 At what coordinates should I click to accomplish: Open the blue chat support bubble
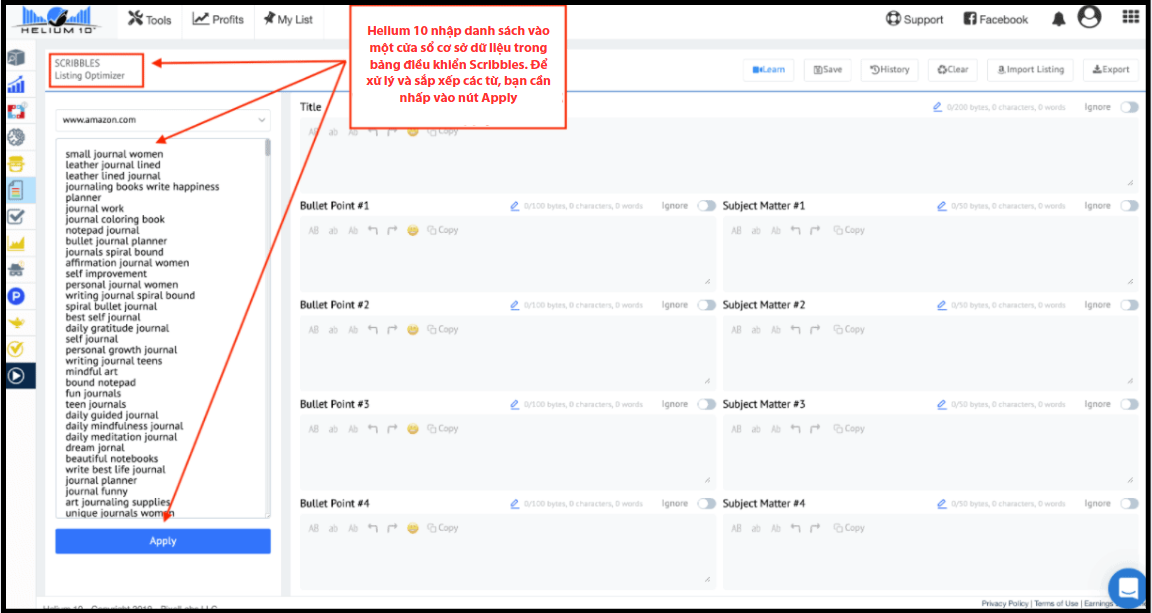coord(1128,587)
